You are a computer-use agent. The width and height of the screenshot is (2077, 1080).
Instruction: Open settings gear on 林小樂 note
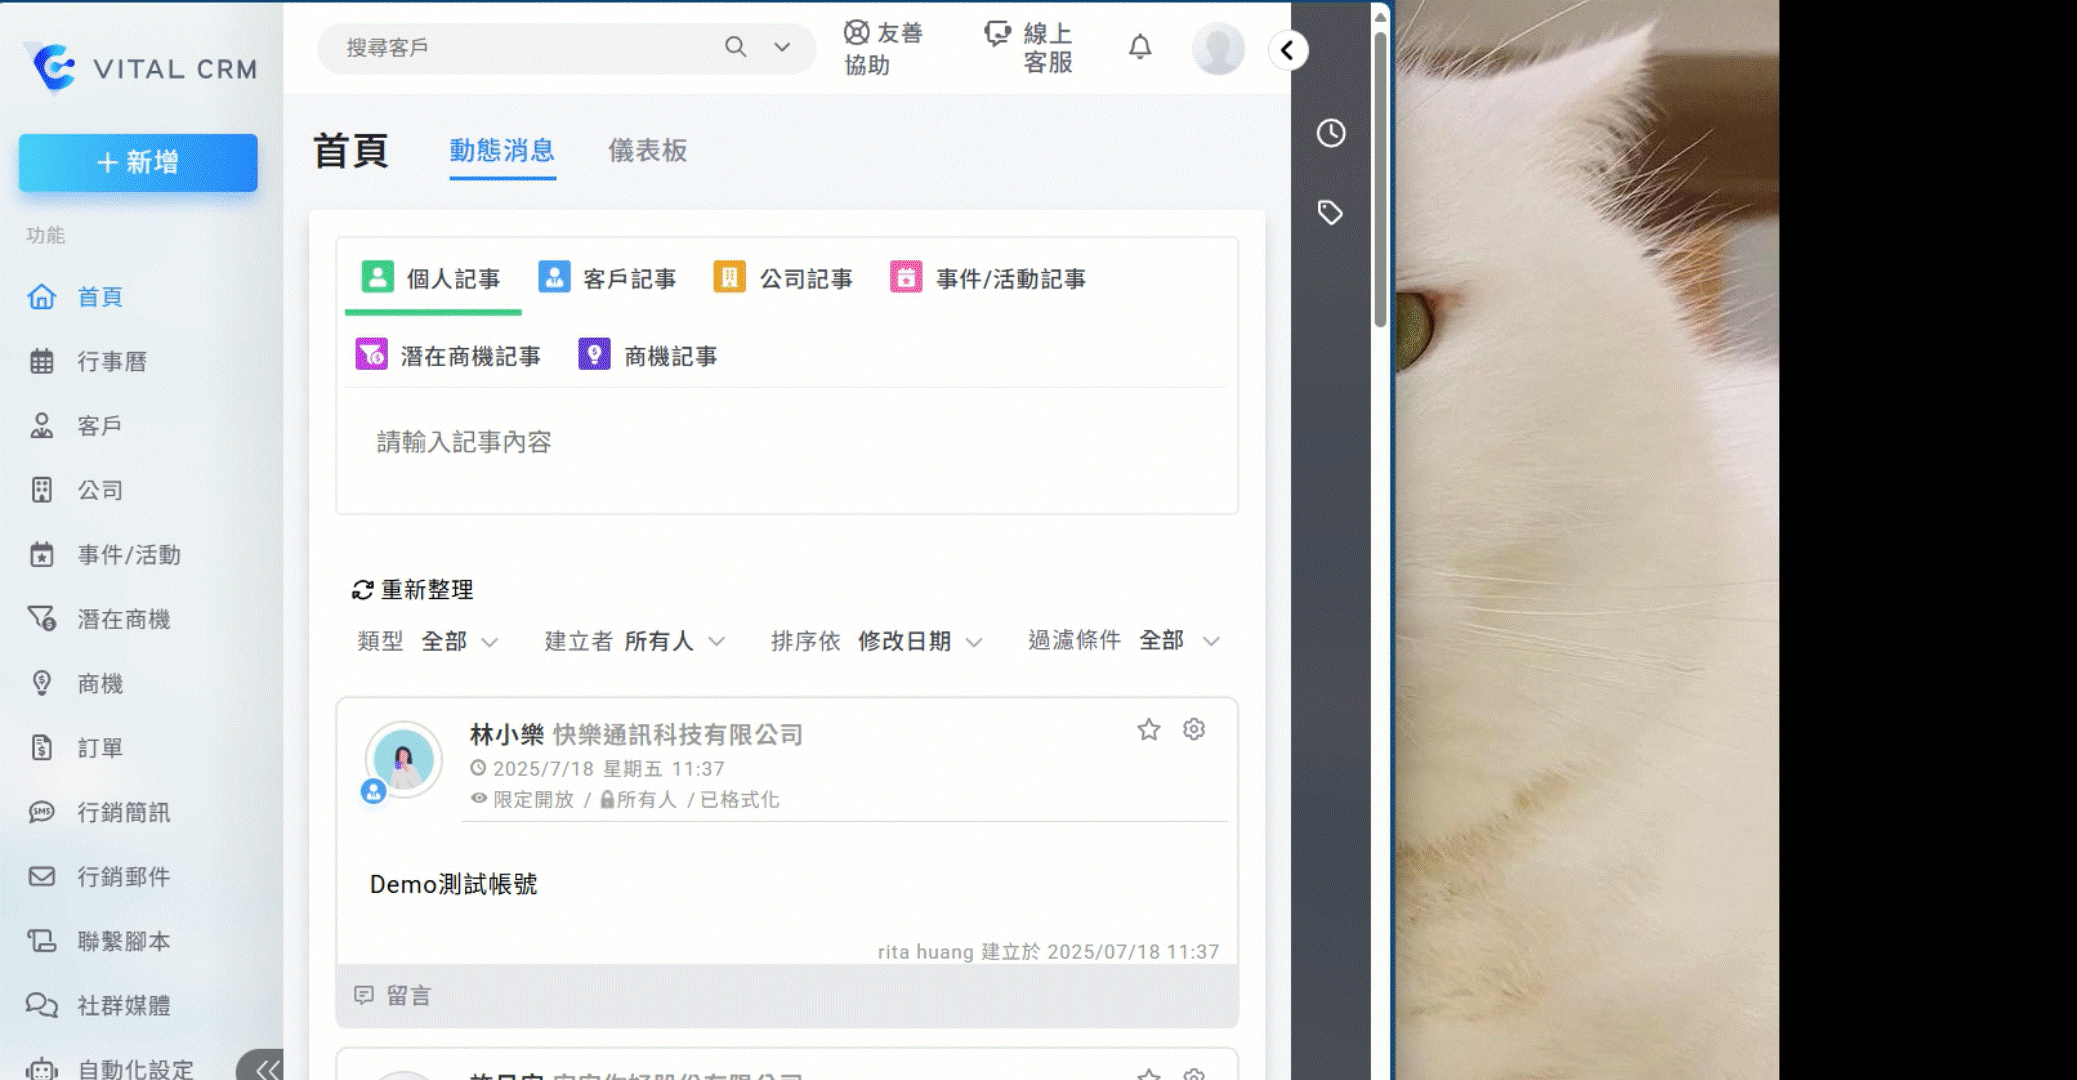pos(1194,730)
